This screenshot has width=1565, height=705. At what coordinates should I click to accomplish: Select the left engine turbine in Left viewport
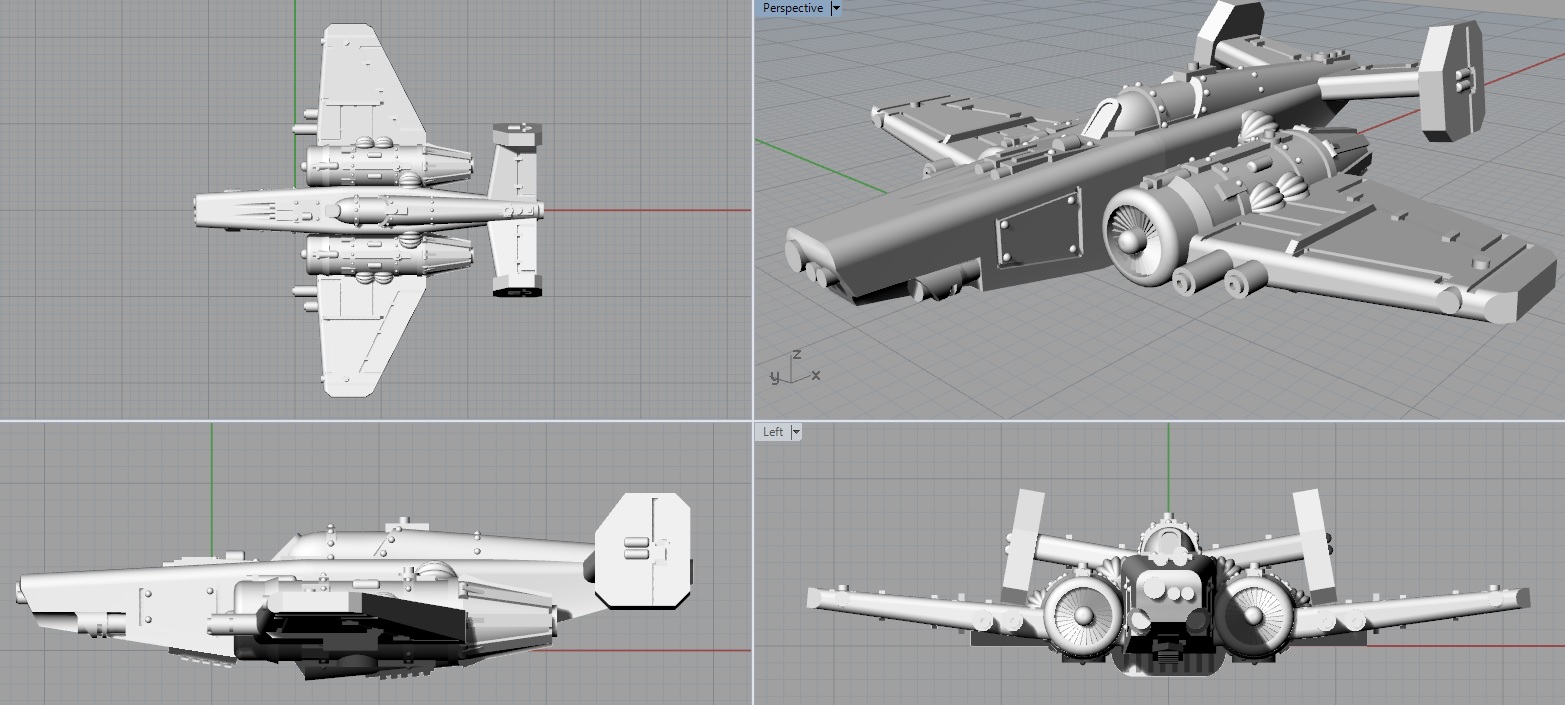1074,614
